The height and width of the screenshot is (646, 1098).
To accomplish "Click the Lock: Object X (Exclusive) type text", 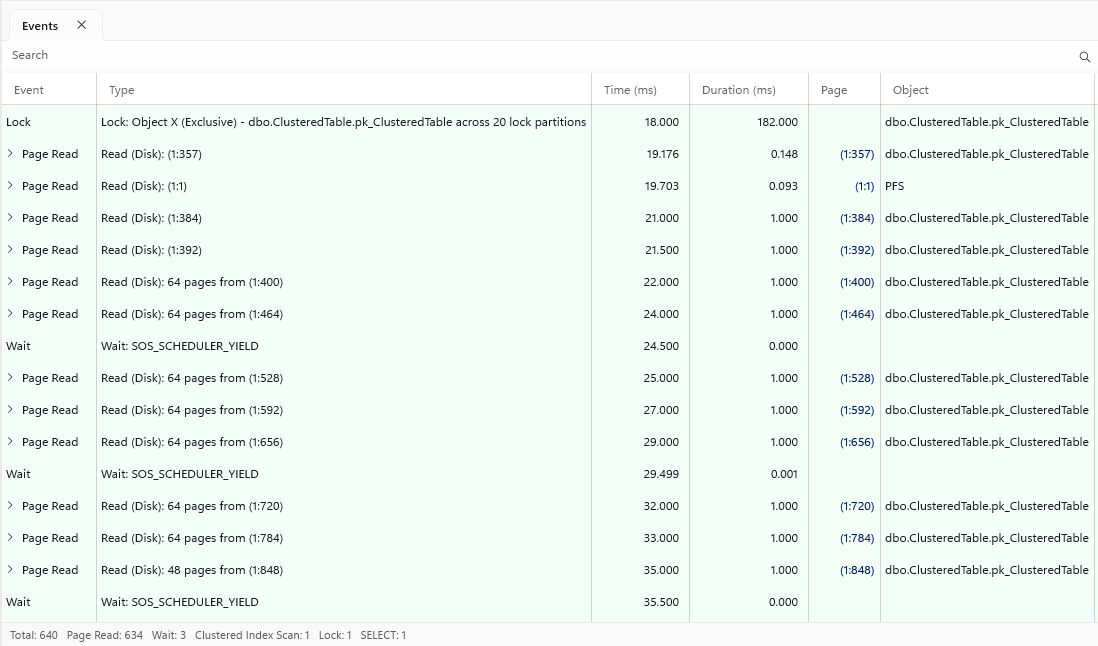I will click(x=343, y=122).
